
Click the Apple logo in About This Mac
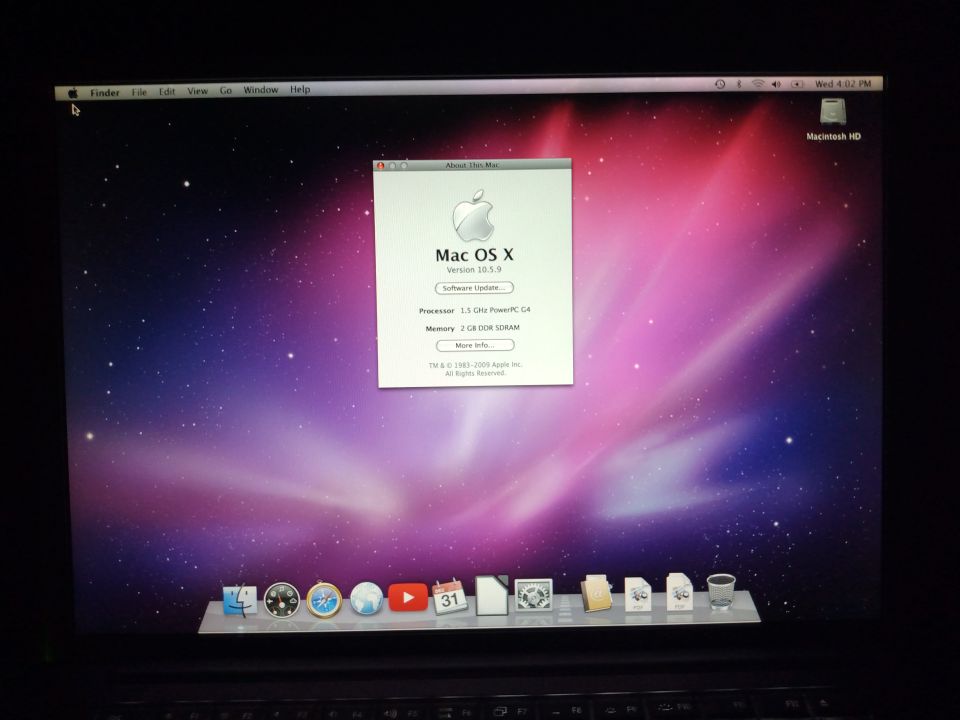pyautogui.click(x=473, y=216)
